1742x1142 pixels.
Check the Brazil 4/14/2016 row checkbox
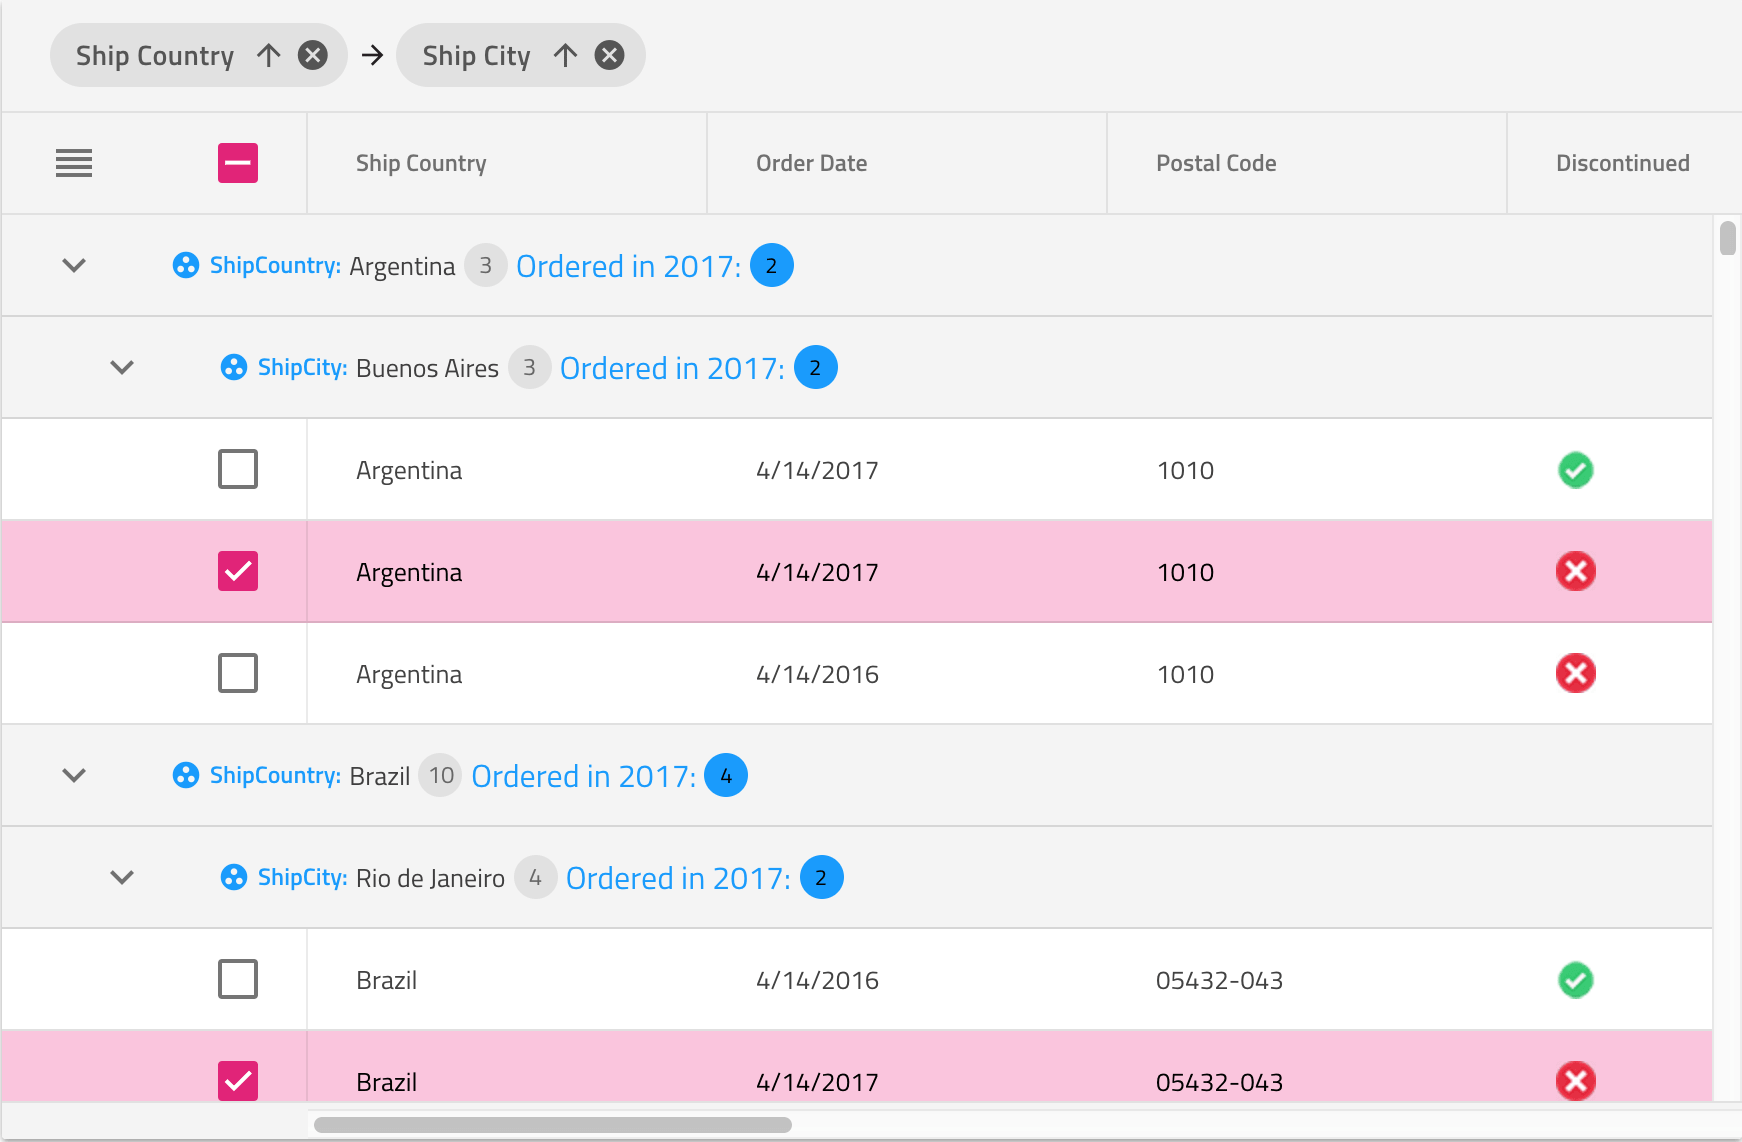[x=238, y=979]
